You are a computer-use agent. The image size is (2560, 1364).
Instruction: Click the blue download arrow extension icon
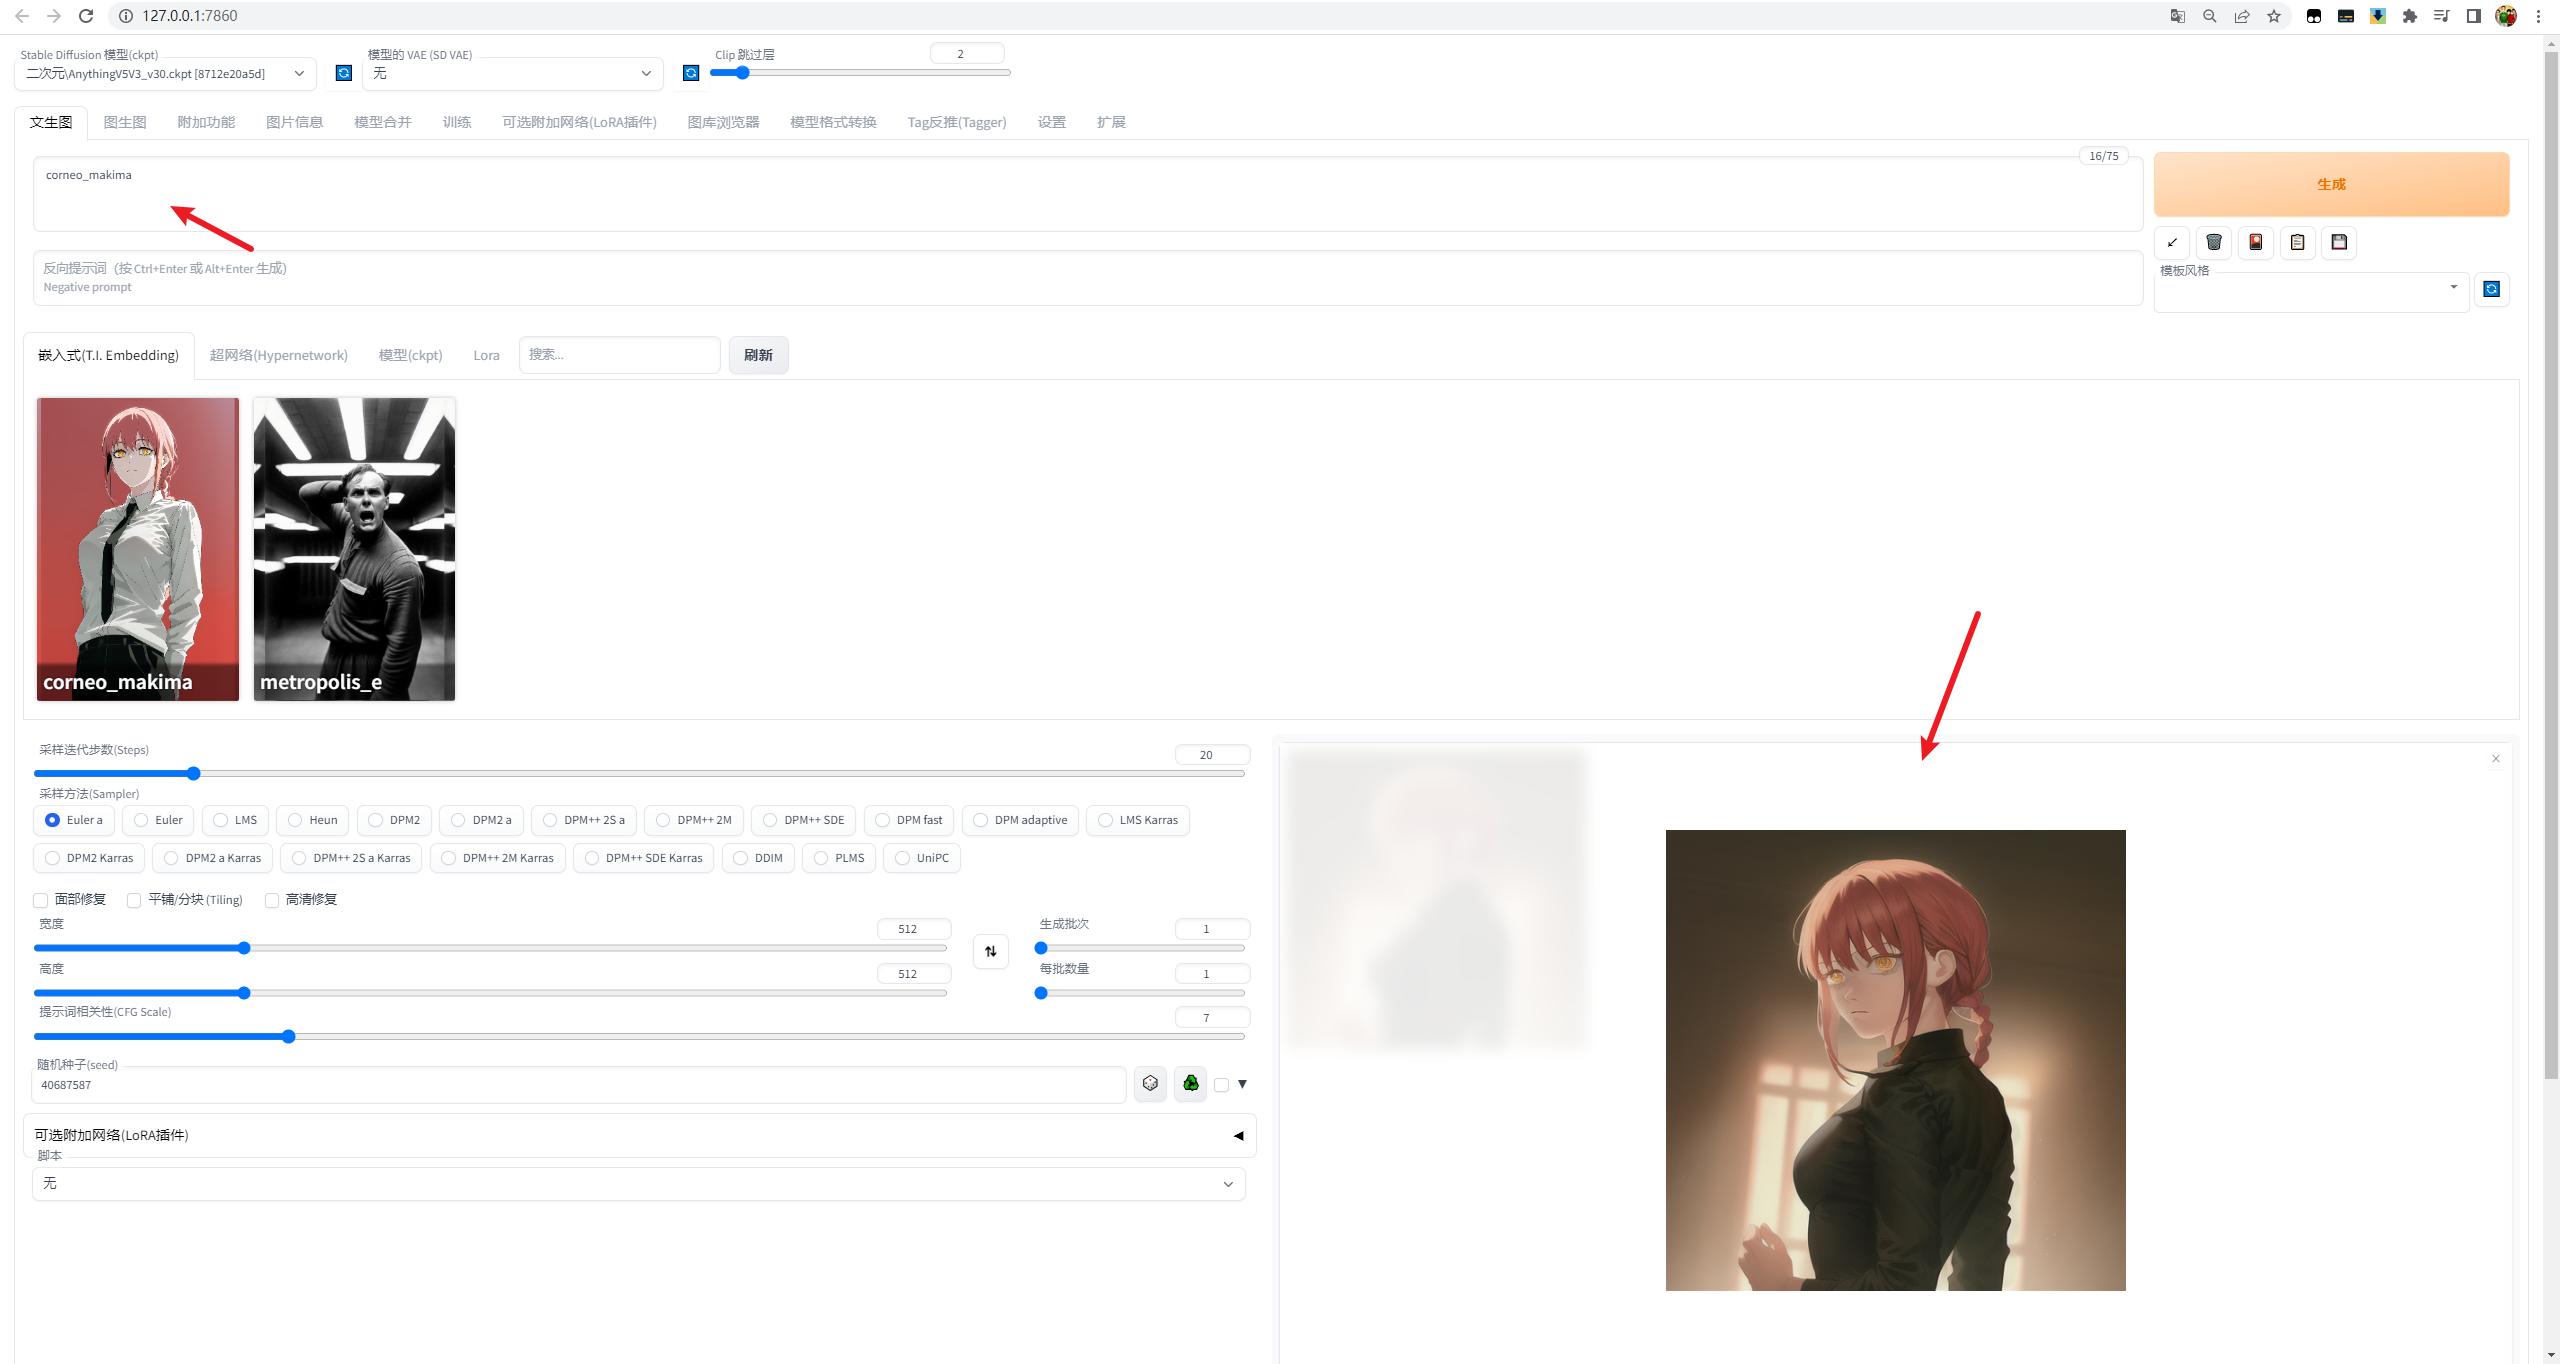pyautogui.click(x=2378, y=16)
